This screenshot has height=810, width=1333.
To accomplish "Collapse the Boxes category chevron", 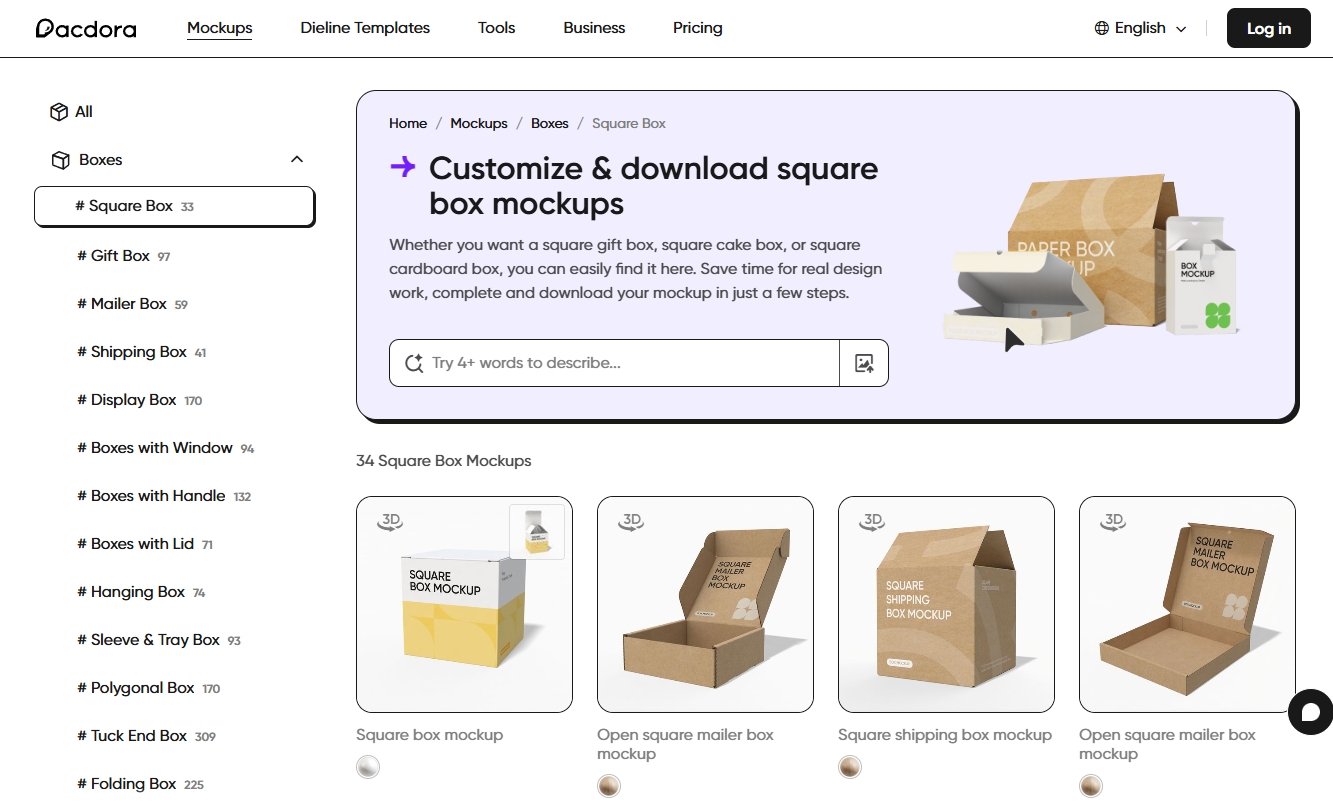I will pos(296,160).
